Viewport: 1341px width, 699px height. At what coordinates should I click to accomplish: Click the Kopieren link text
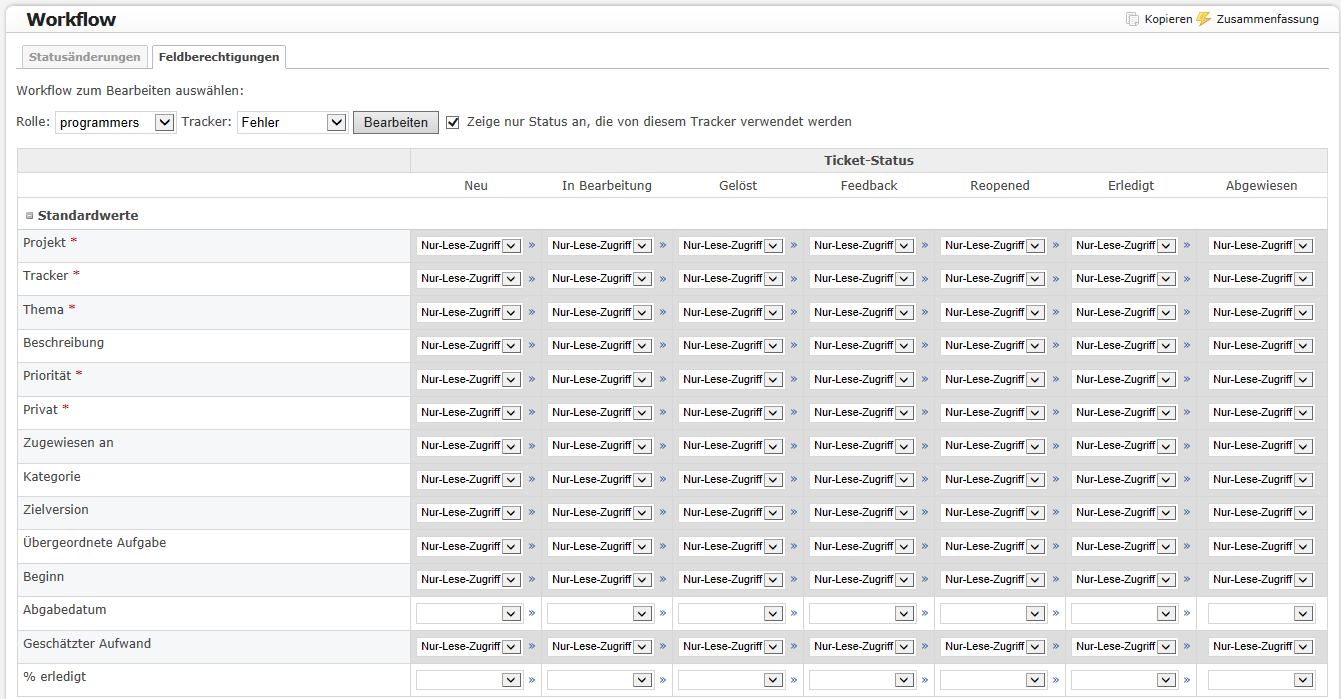[x=1168, y=19]
